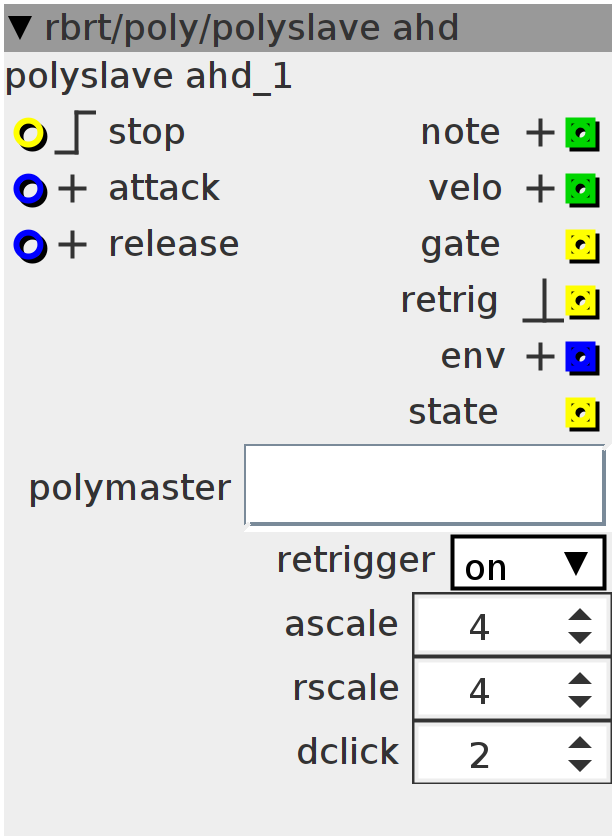Click the retrigger dropdown arrow
This screenshot has height=840, width=616.
point(576,563)
